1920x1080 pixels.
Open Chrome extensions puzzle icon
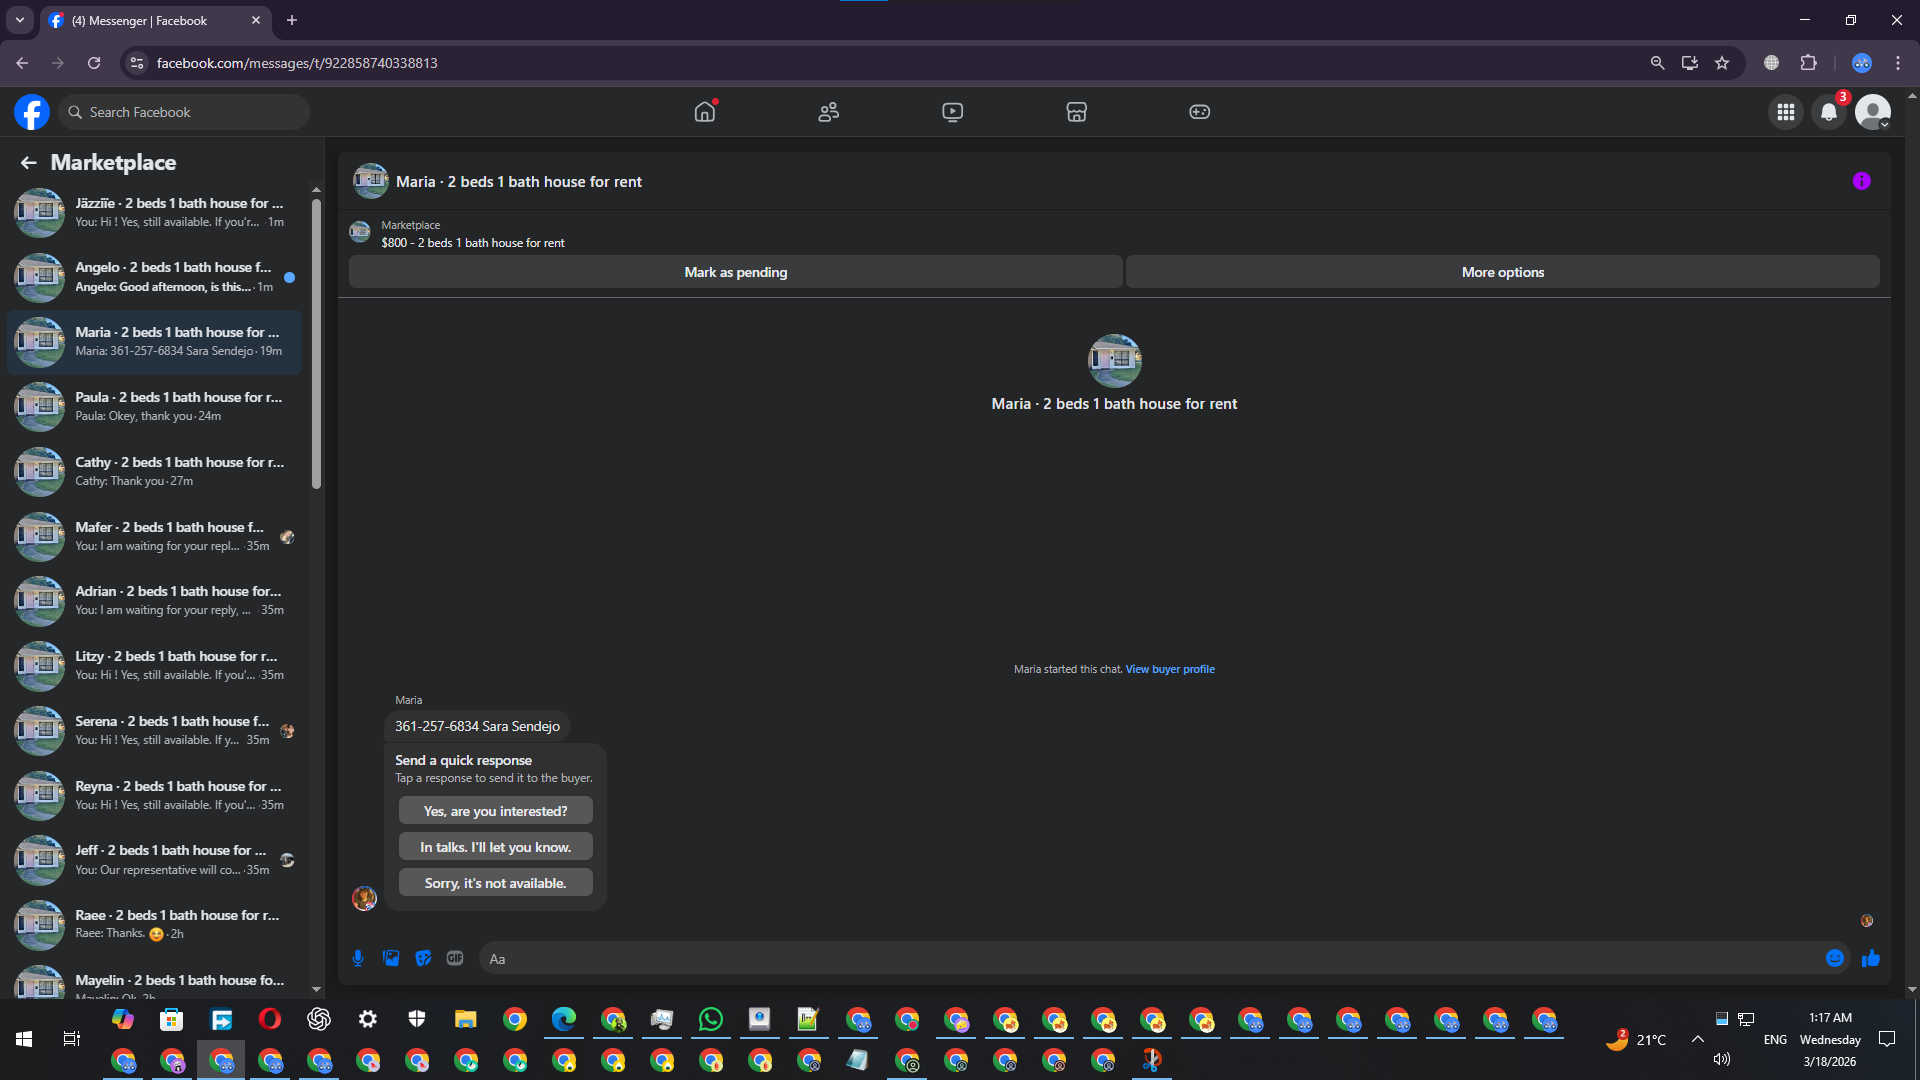pyautogui.click(x=1808, y=63)
